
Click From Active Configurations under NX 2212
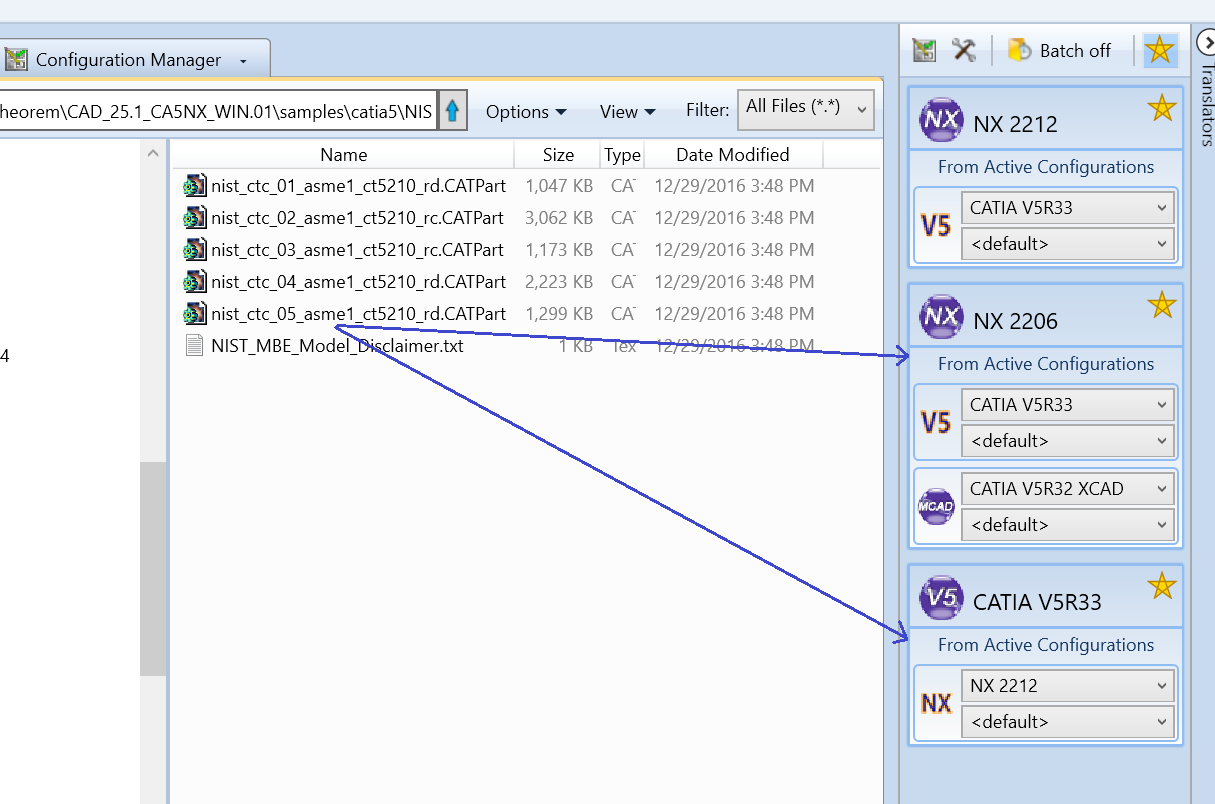click(x=1045, y=167)
